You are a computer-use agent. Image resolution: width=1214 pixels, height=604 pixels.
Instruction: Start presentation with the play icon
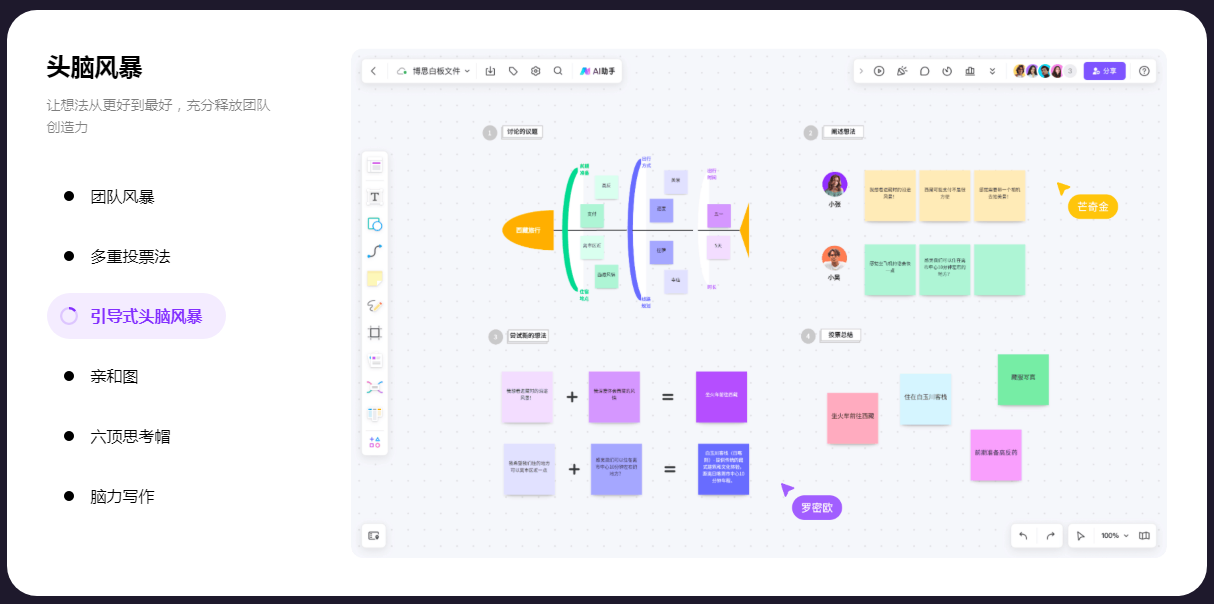879,71
